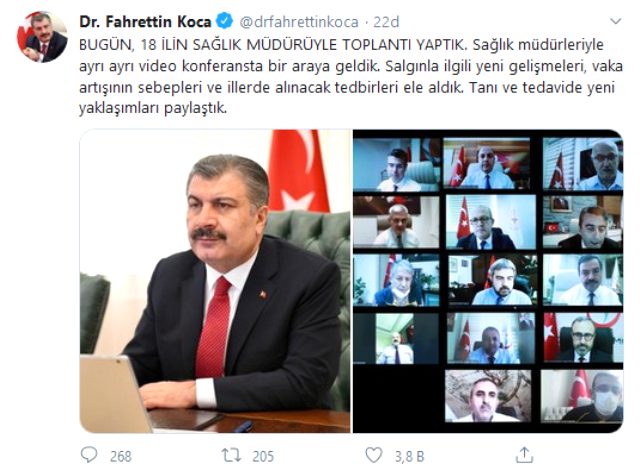Open the video conference grid image
The height and width of the screenshot is (476, 640).
click(x=488, y=281)
